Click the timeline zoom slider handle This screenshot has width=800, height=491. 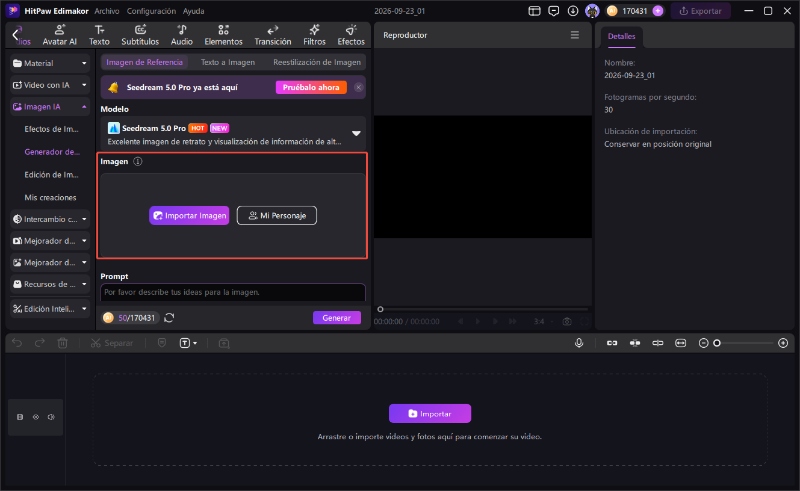pyautogui.click(x=717, y=343)
